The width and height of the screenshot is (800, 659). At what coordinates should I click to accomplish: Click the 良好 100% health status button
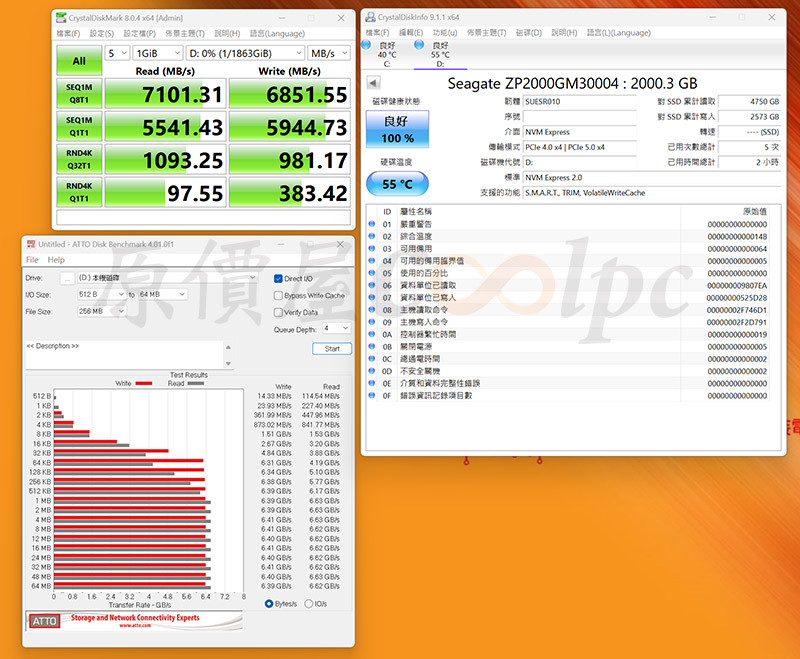pos(397,130)
